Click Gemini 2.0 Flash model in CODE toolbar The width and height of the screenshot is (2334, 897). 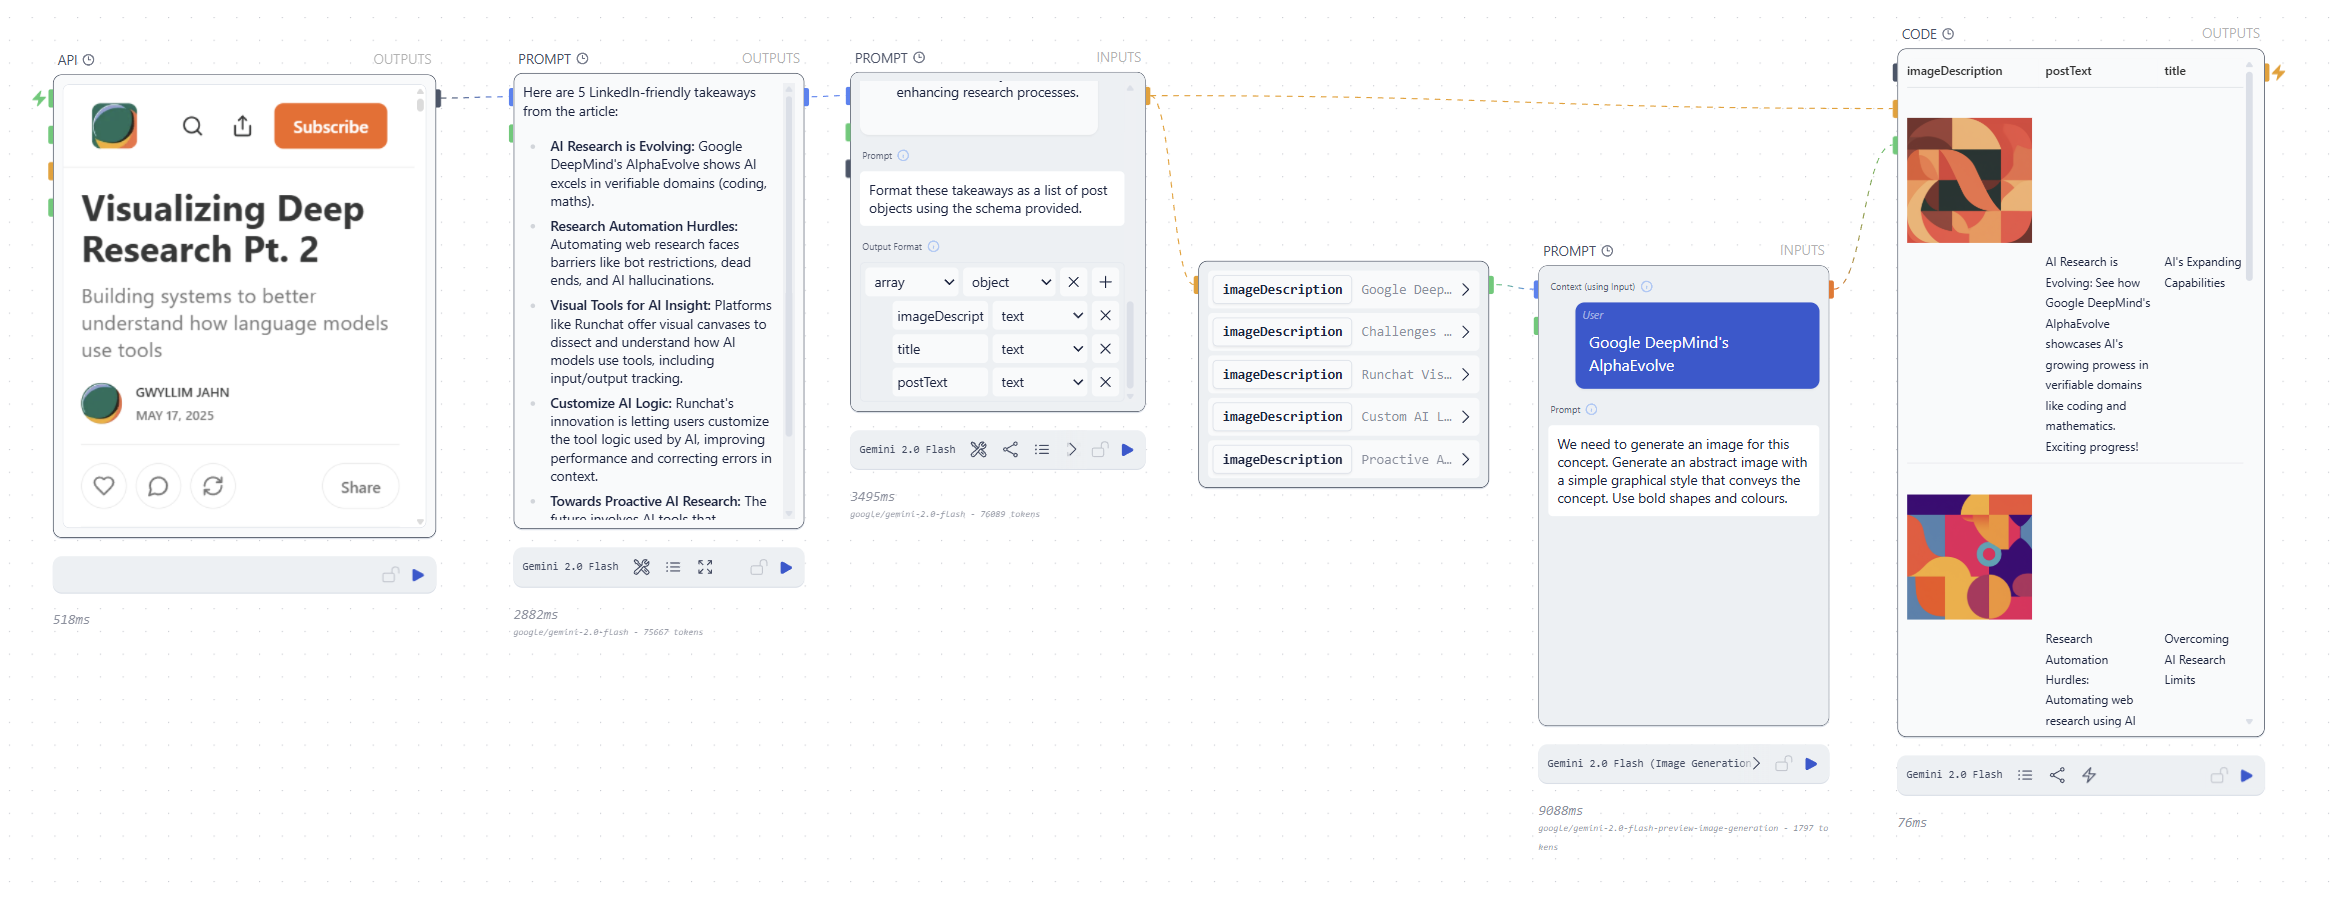(1954, 775)
